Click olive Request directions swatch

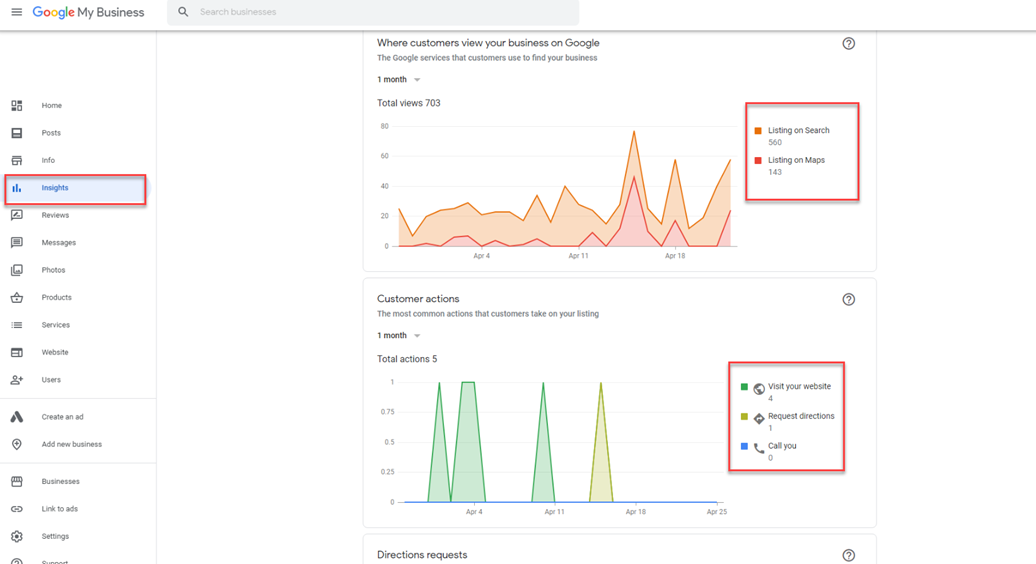[x=744, y=417]
